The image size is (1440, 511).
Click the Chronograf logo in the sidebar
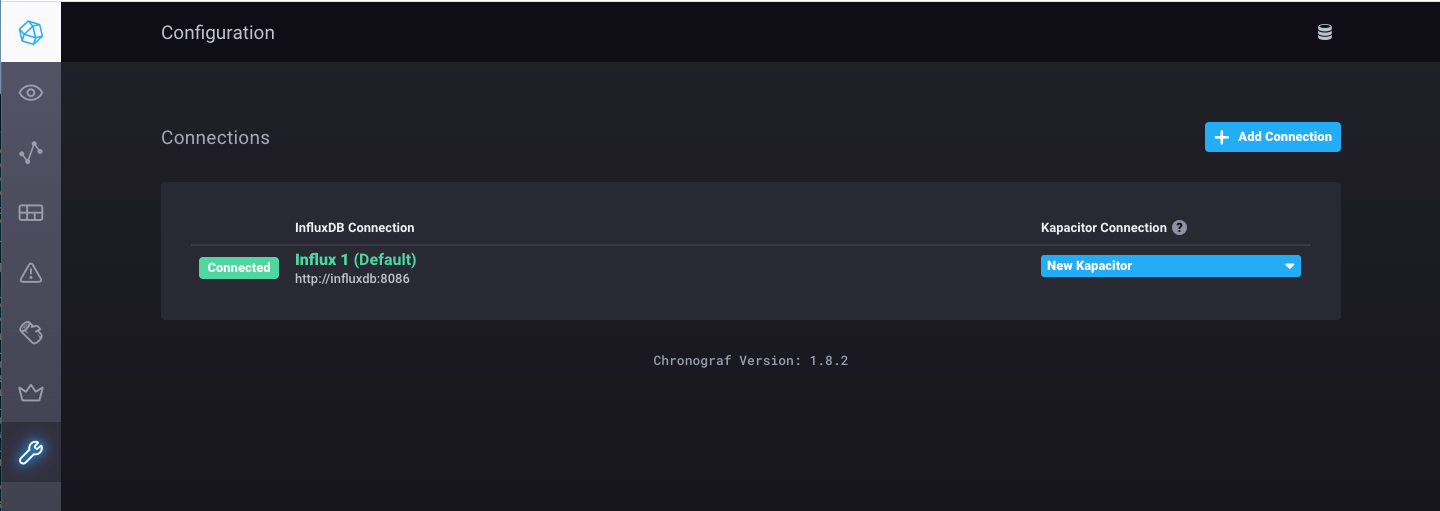coord(31,32)
